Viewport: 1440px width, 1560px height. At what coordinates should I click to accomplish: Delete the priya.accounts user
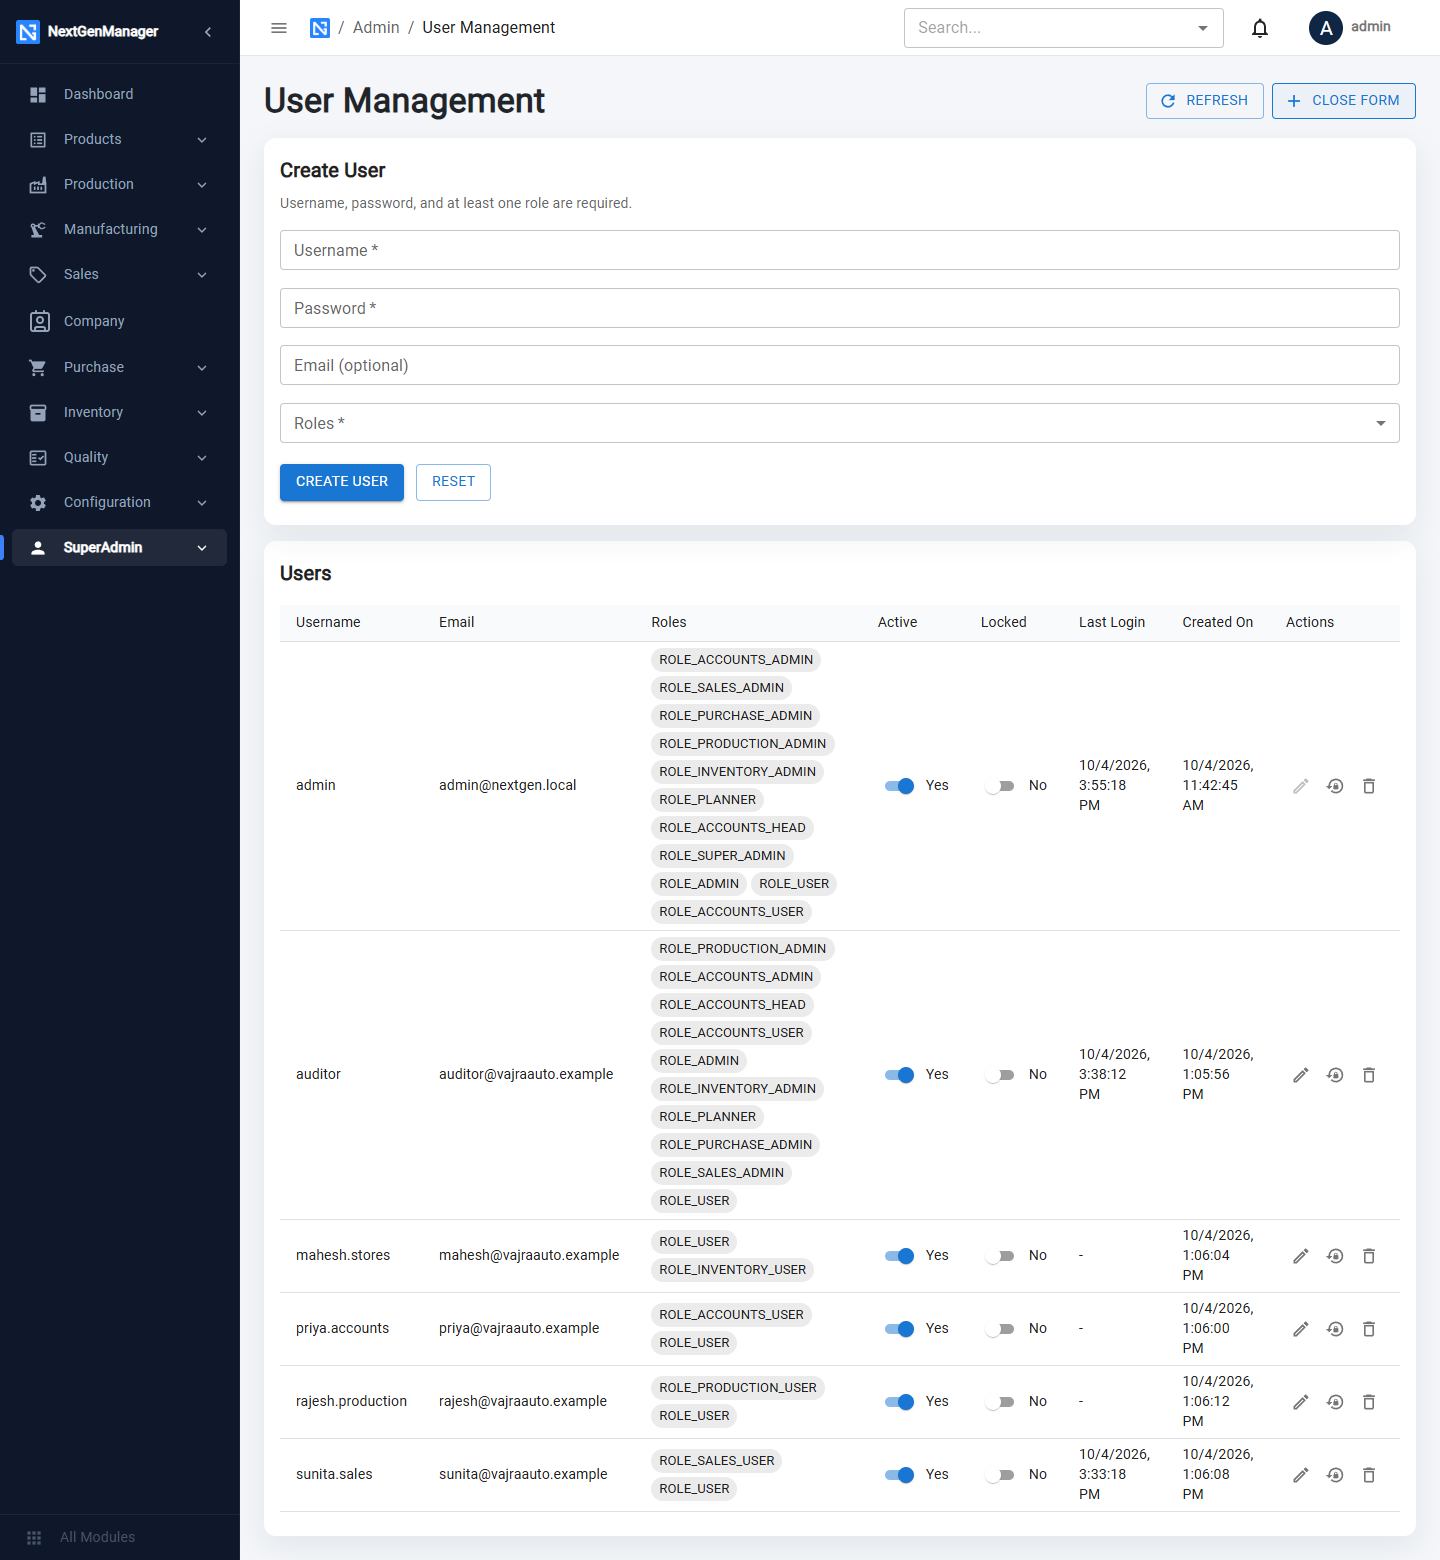click(x=1369, y=1329)
